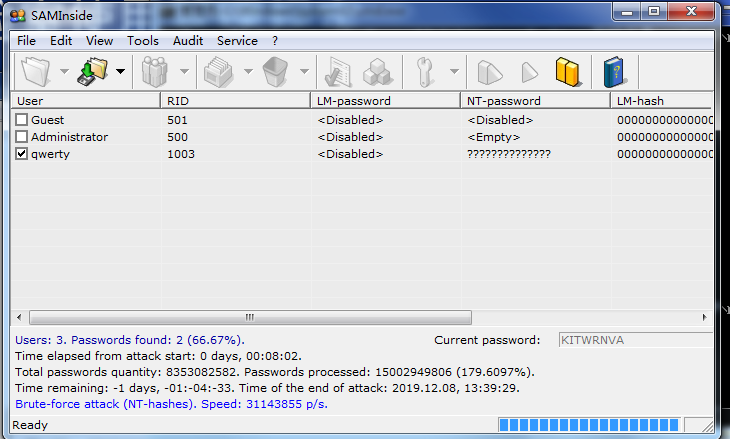Click the Current password field showing KITWRNVA
730x439 pixels.
(x=635, y=340)
